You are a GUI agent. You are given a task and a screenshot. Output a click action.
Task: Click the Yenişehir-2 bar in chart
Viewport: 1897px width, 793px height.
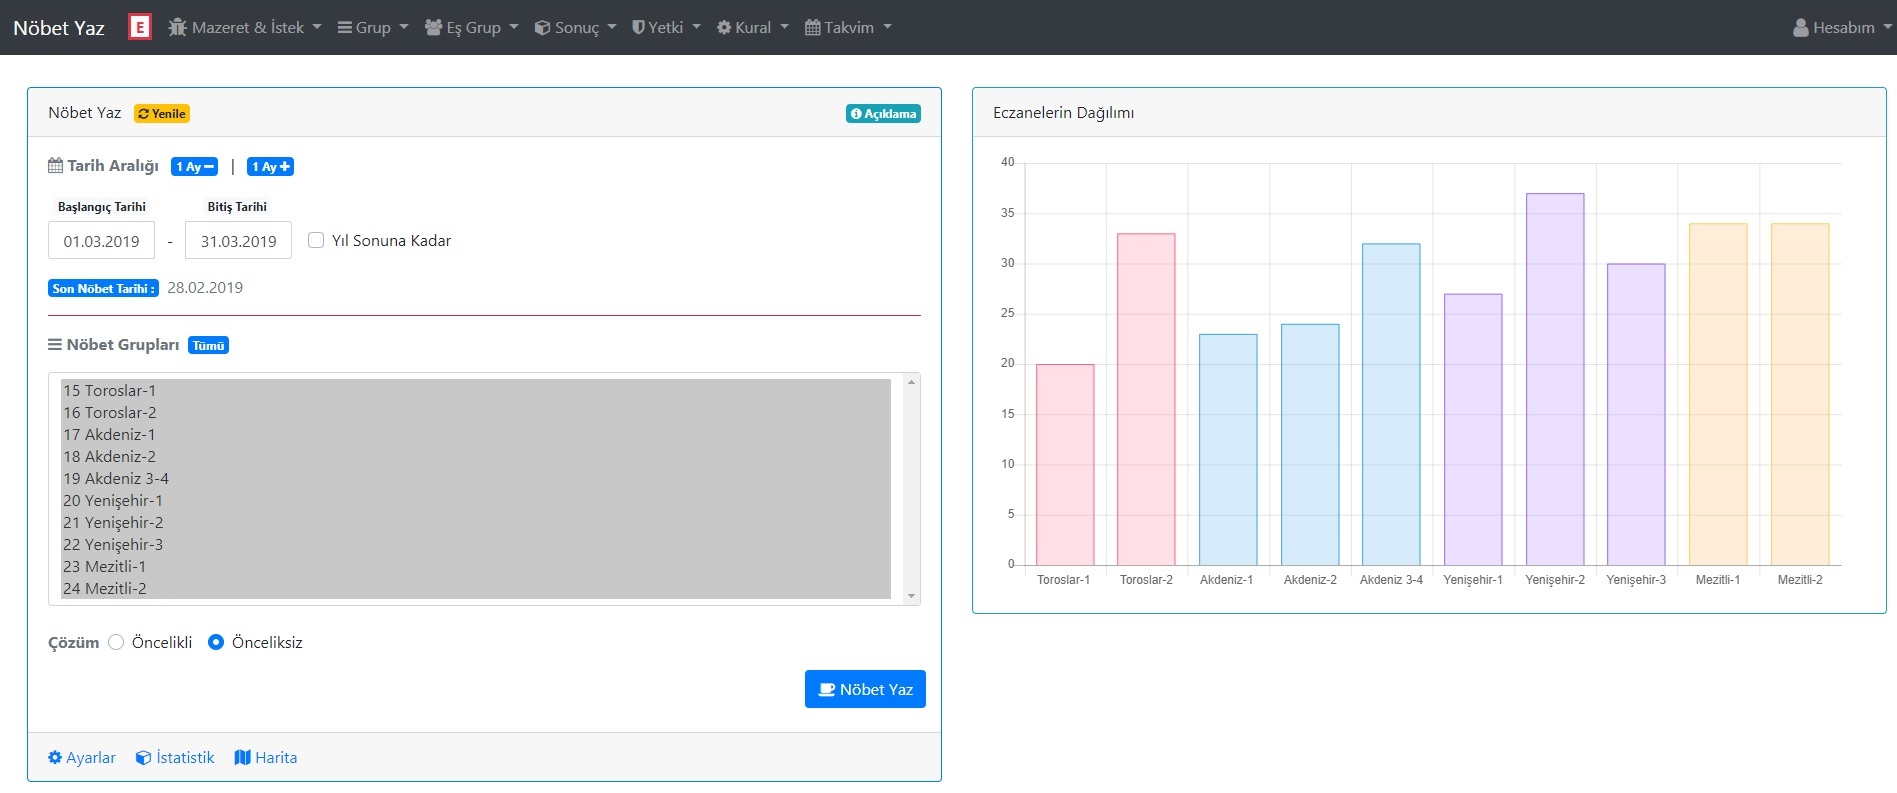tap(1554, 380)
